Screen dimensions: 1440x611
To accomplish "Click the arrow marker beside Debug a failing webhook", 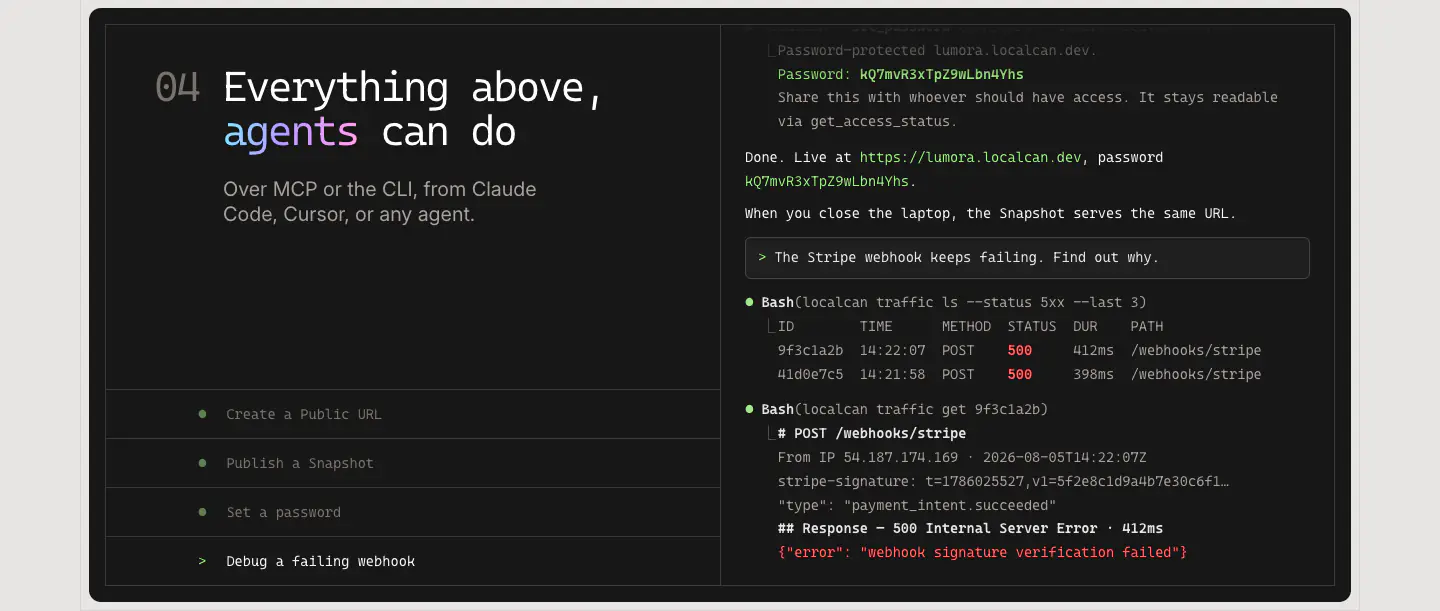I will 202,561.
